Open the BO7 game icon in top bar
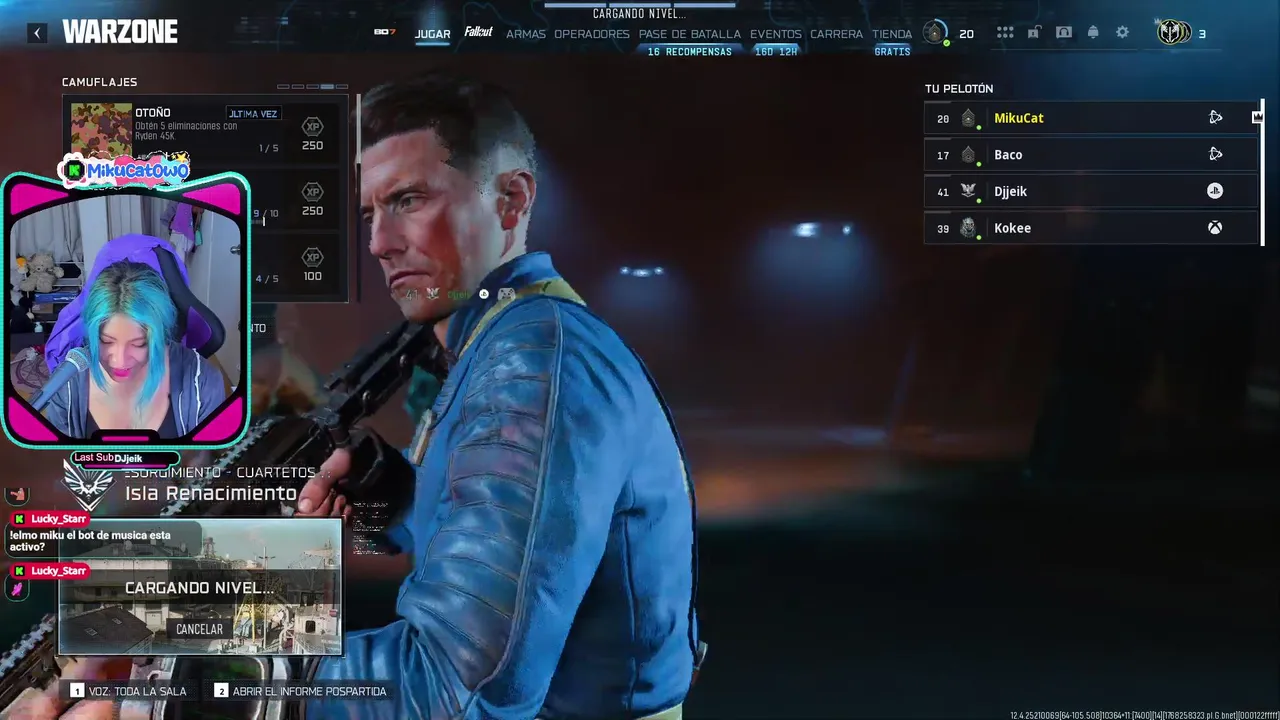Viewport: 1280px width, 720px height. click(x=385, y=32)
